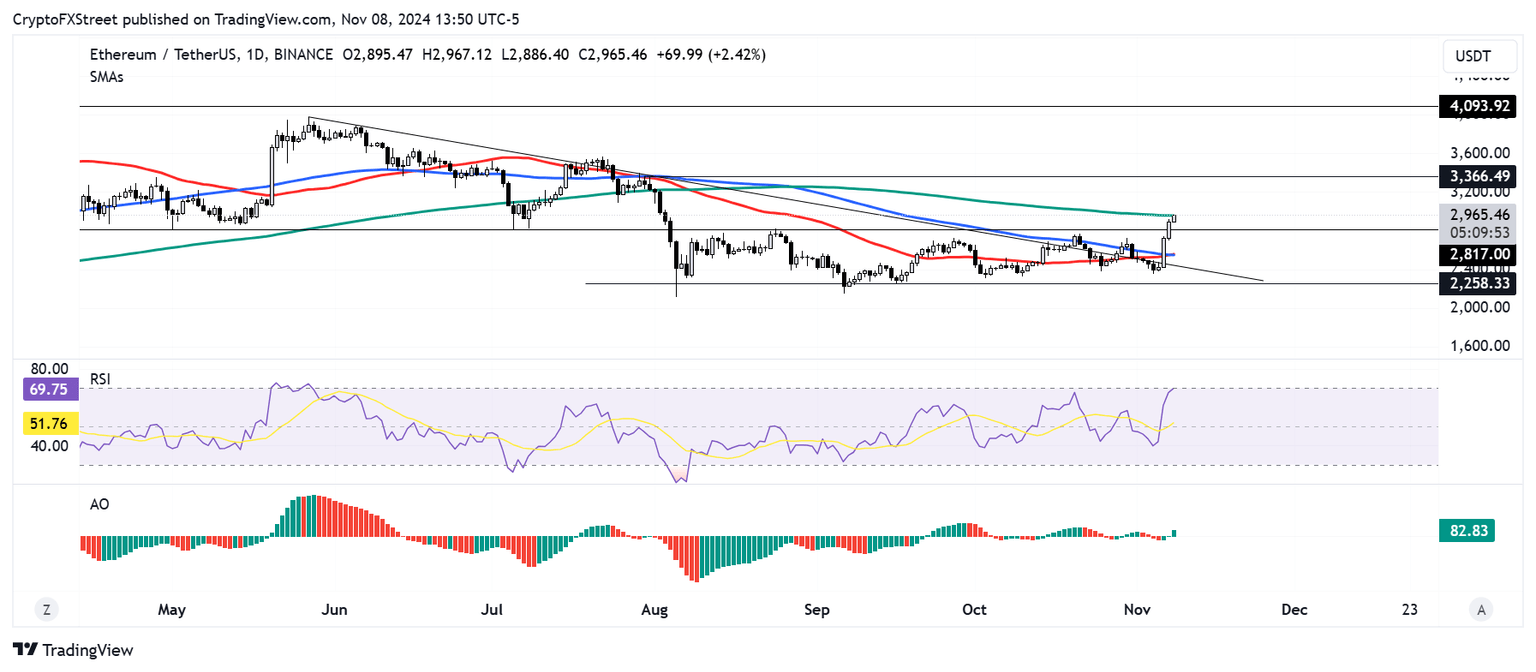
Task: Click the 3,366.49 price level label
Action: [x=1476, y=175]
